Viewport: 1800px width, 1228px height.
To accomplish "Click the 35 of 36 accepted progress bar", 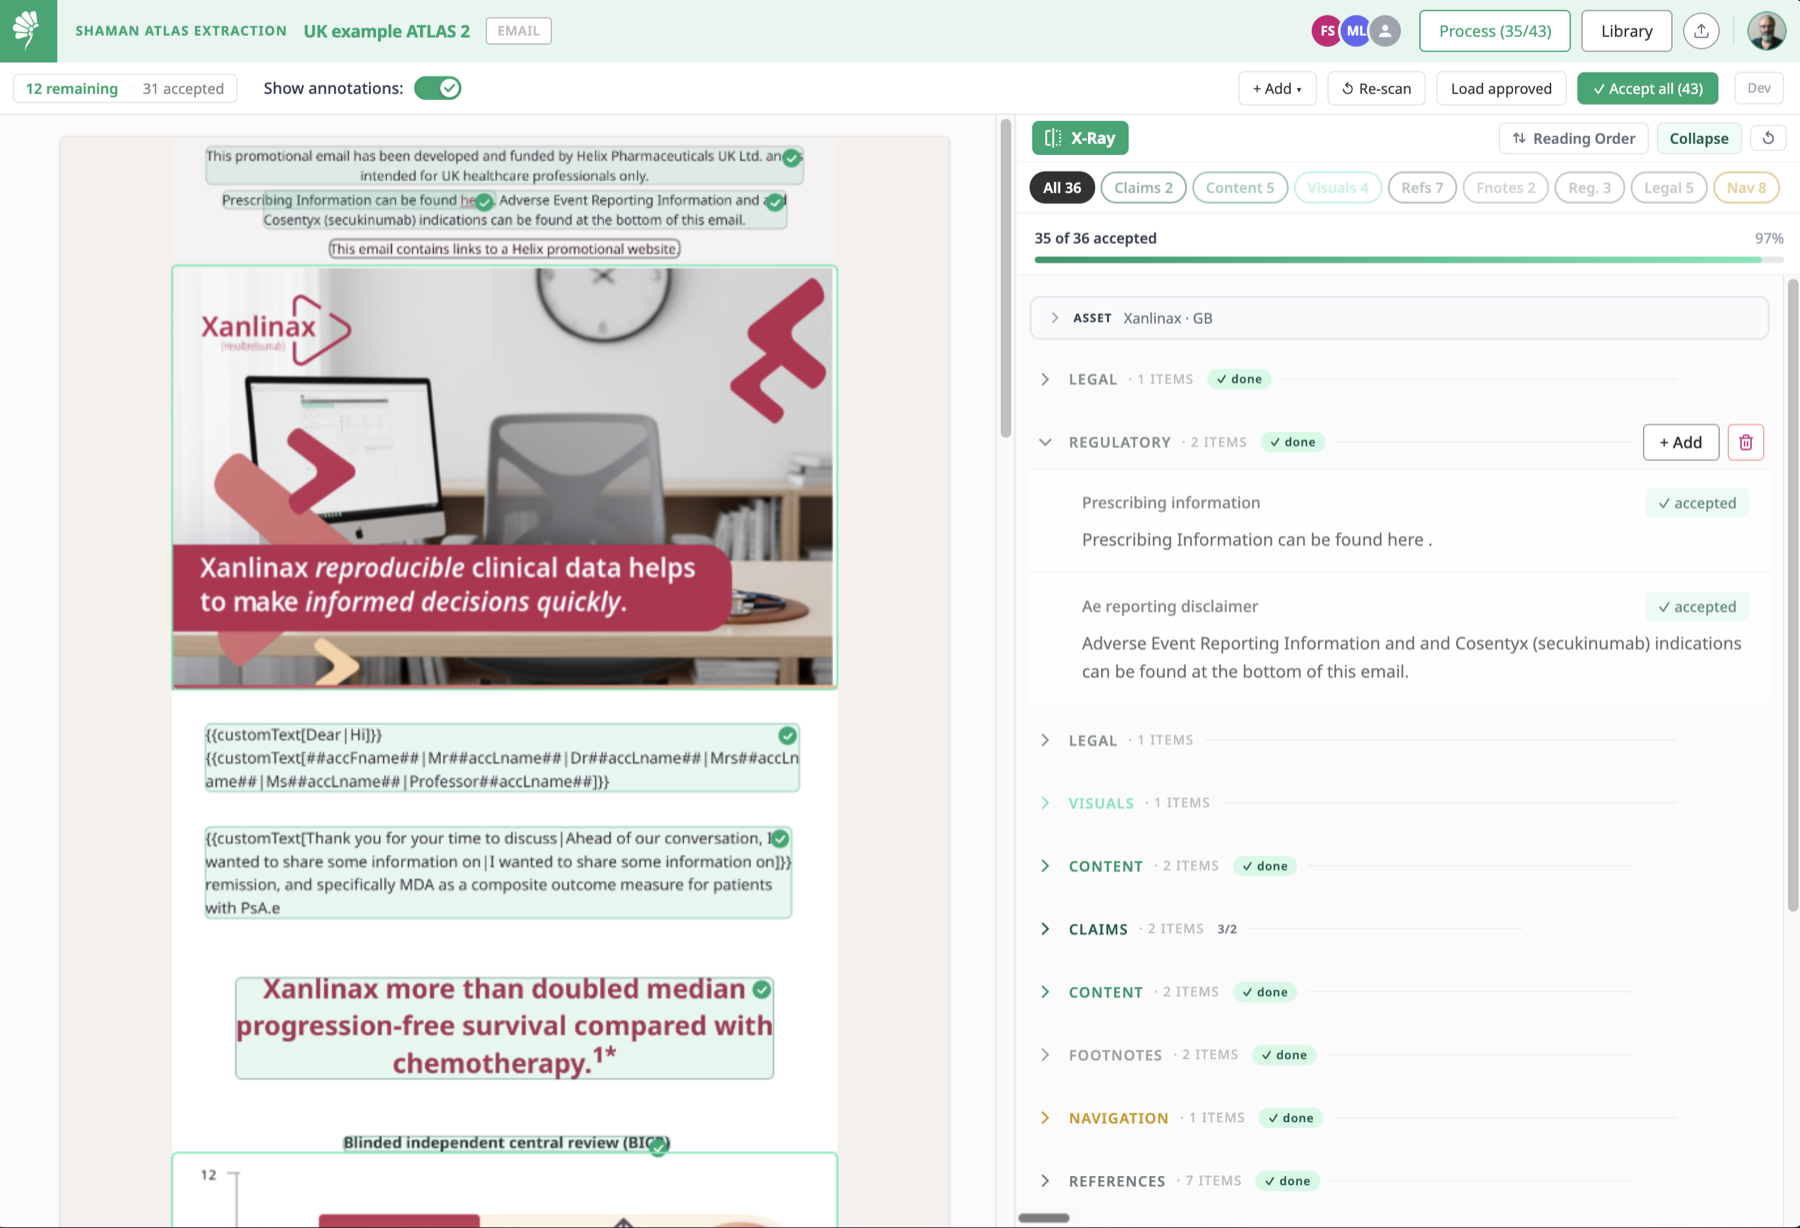I will coord(1408,260).
